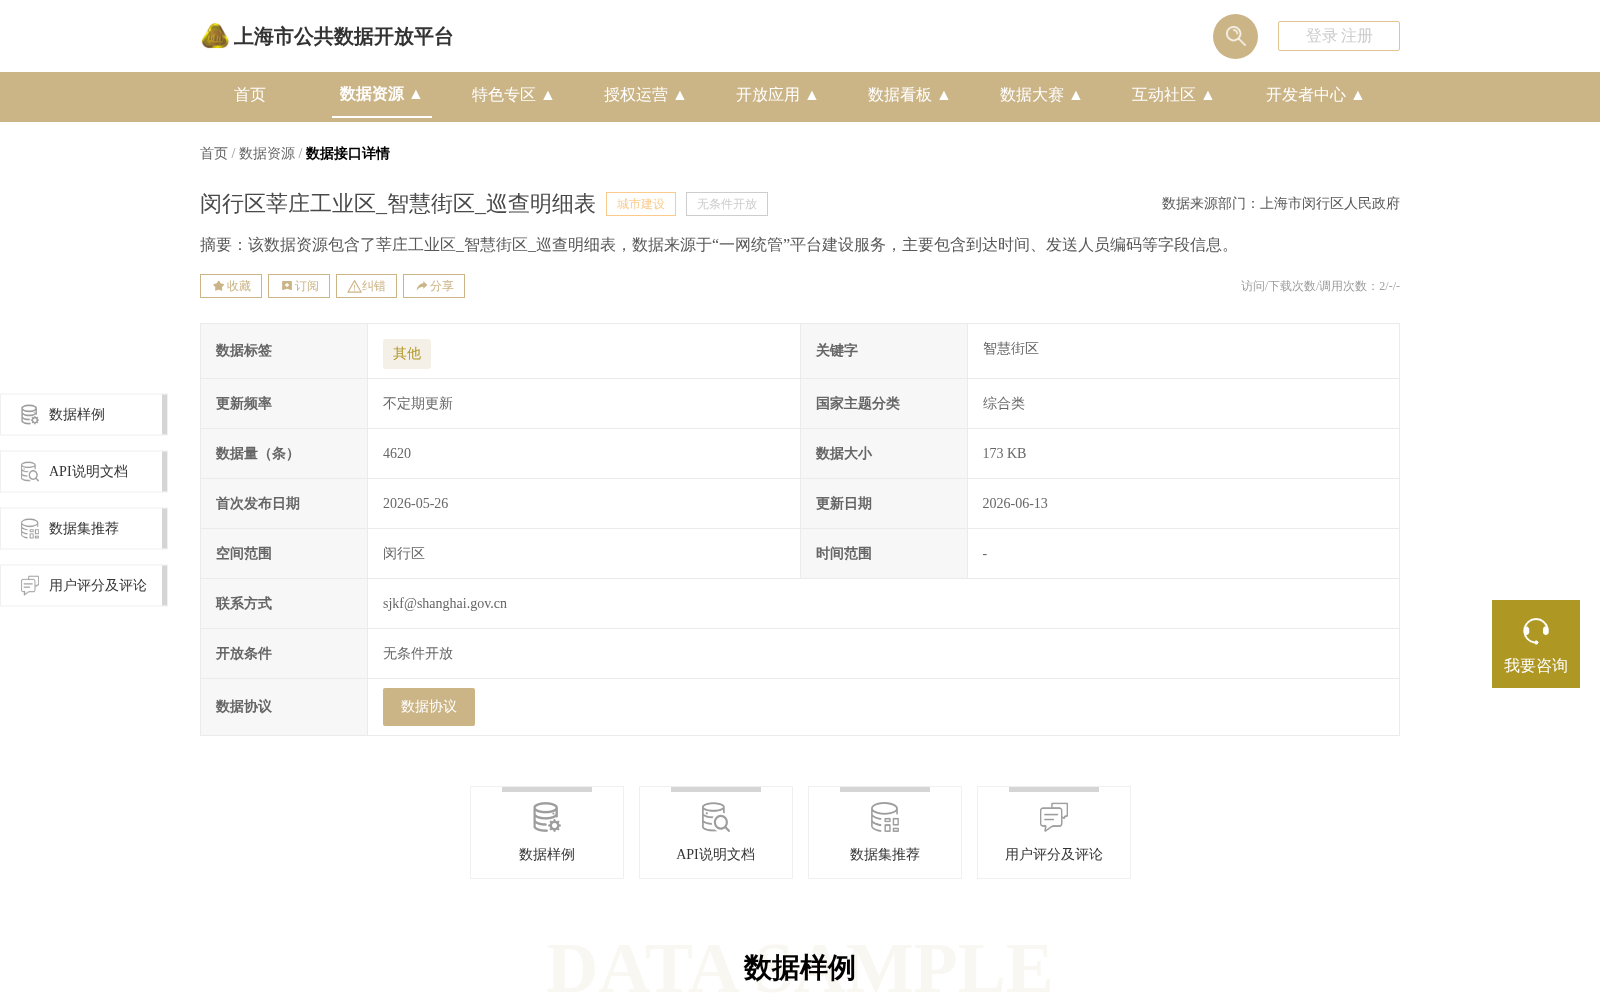Screen dimensions: 1600x1000
Task: Click the platform logo icon
Action: 215,36
